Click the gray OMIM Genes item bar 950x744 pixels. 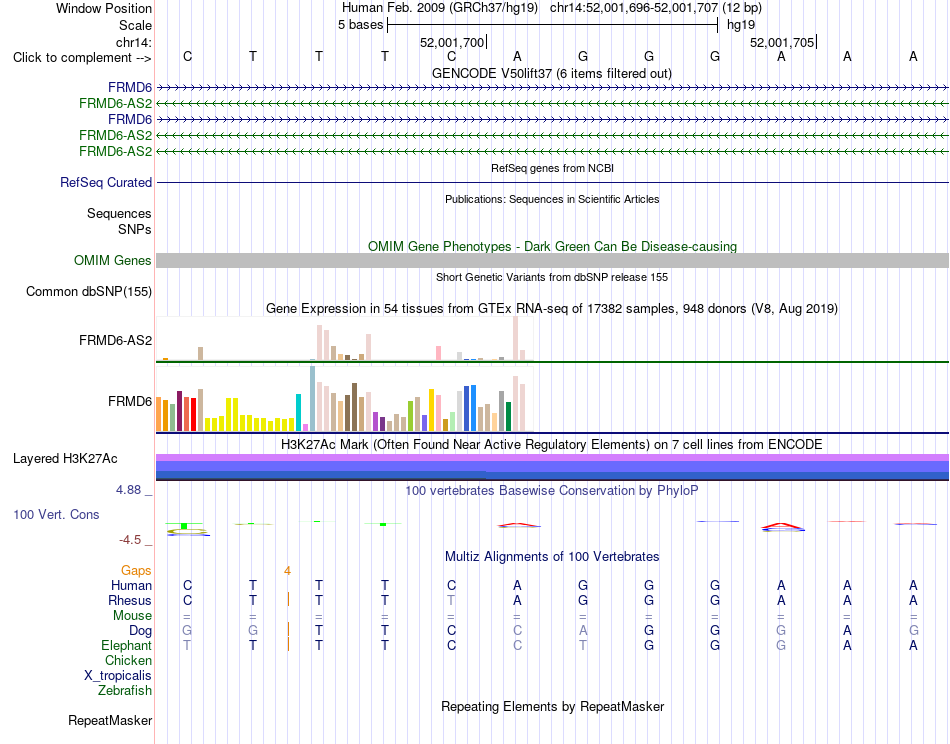point(552,261)
